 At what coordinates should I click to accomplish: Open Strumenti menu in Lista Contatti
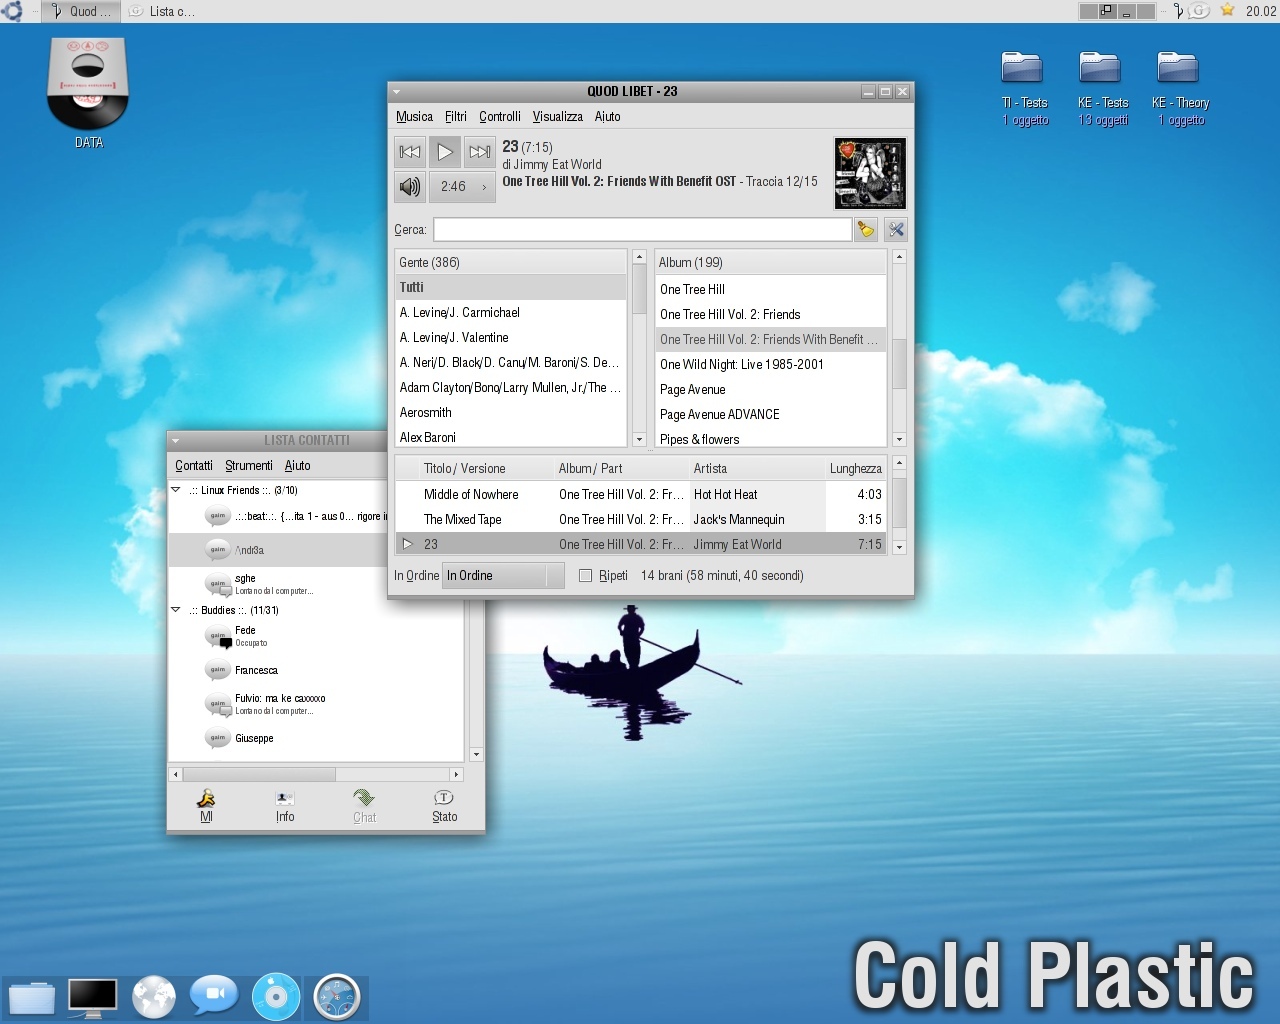tap(248, 465)
